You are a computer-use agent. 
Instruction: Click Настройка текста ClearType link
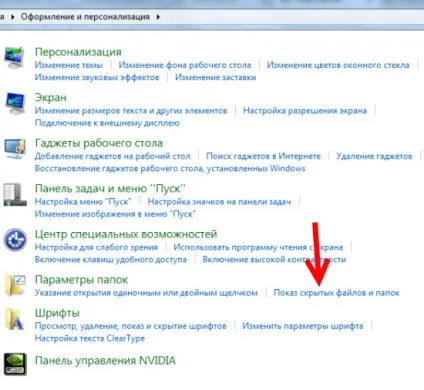click(x=90, y=338)
